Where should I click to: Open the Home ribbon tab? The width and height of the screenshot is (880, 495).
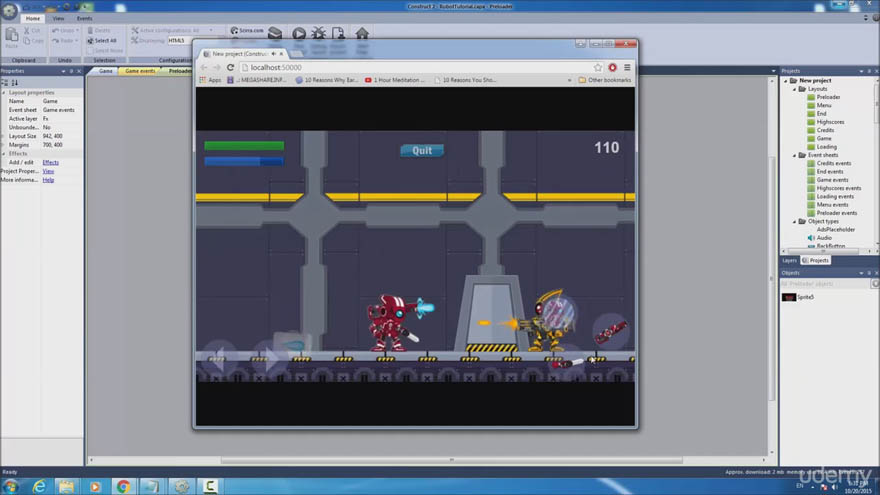33,19
